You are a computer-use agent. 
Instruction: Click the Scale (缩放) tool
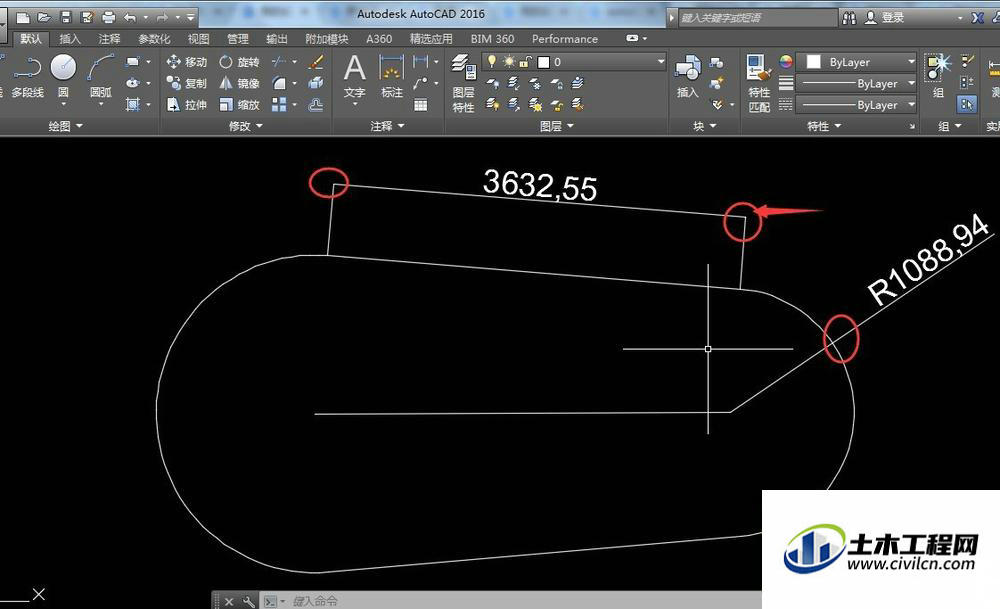click(x=239, y=105)
